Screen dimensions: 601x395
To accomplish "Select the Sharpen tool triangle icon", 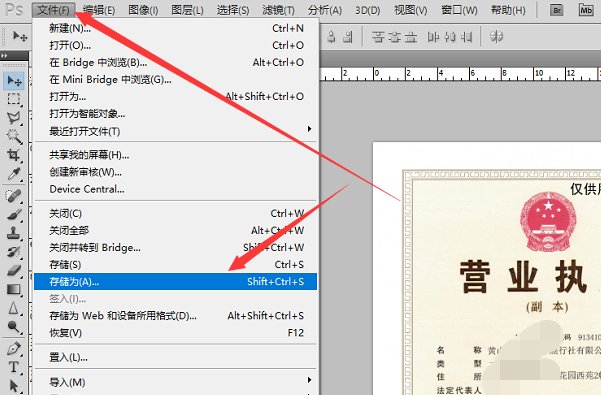I will pyautogui.click(x=15, y=308).
